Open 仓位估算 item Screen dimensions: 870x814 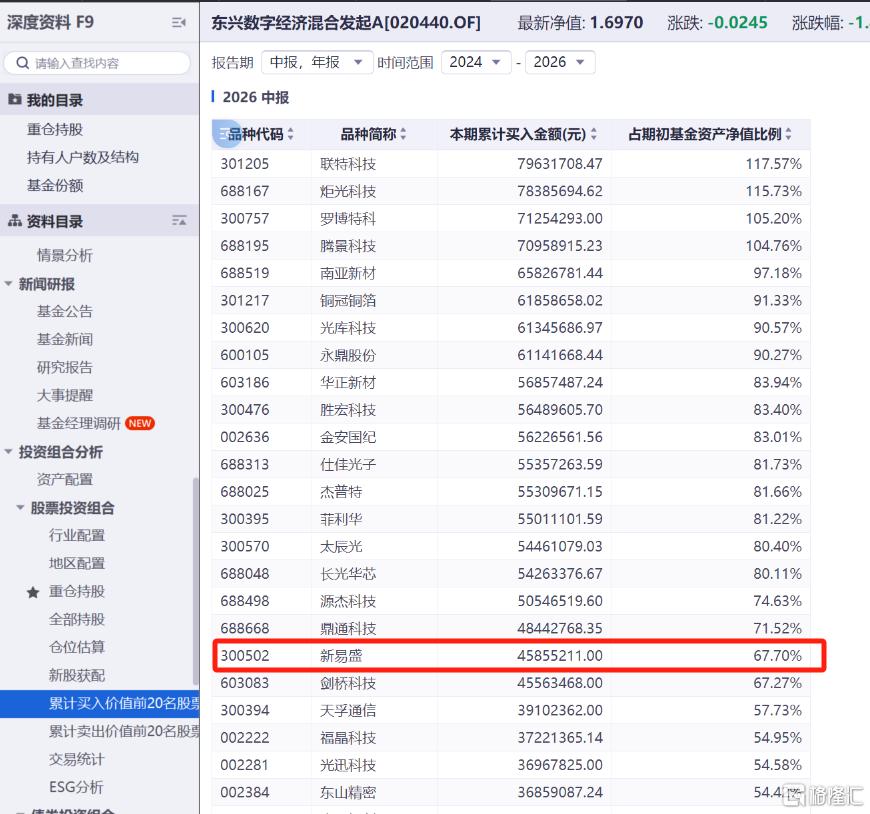[77, 647]
